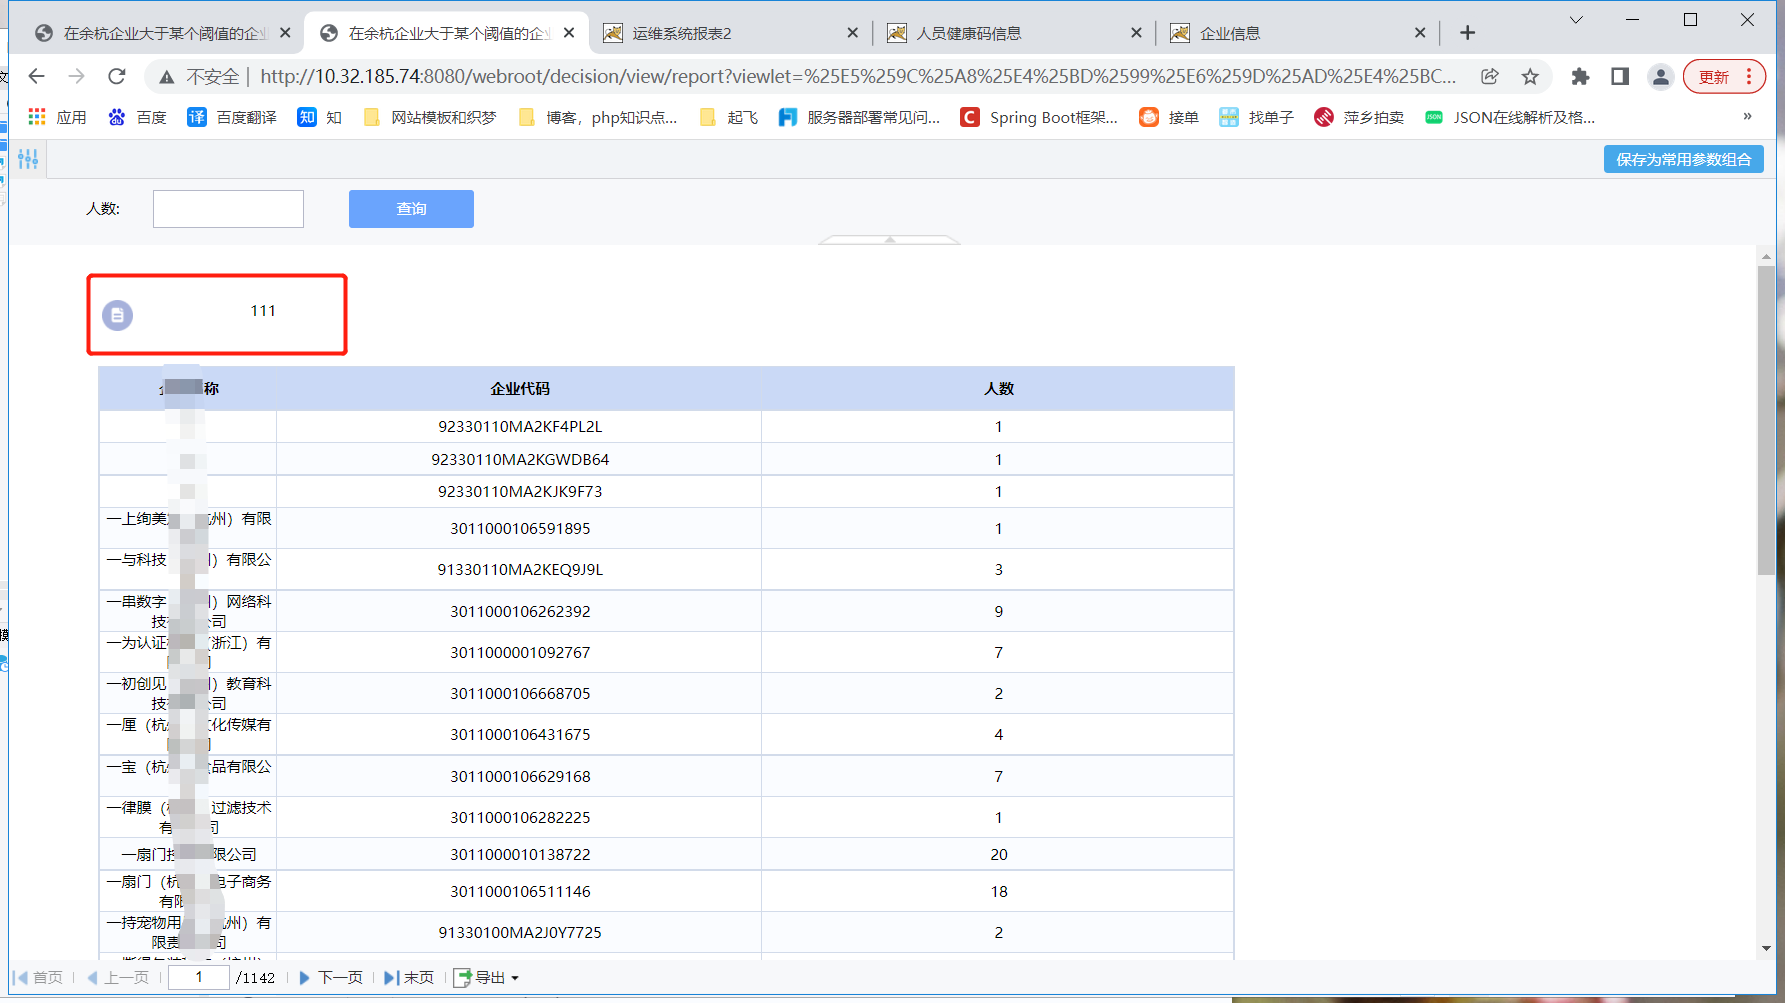Select enterprise code 3011000010138722
Viewport: 1785px width, 1003px height.
click(520, 855)
